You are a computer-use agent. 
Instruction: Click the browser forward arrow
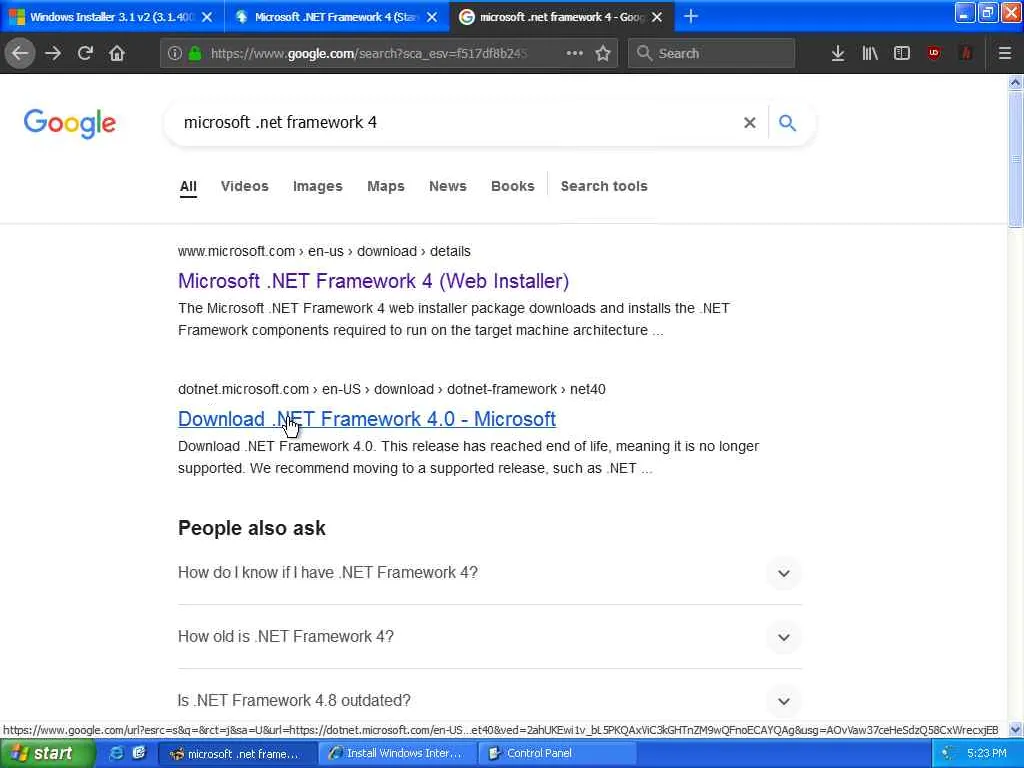coord(53,53)
